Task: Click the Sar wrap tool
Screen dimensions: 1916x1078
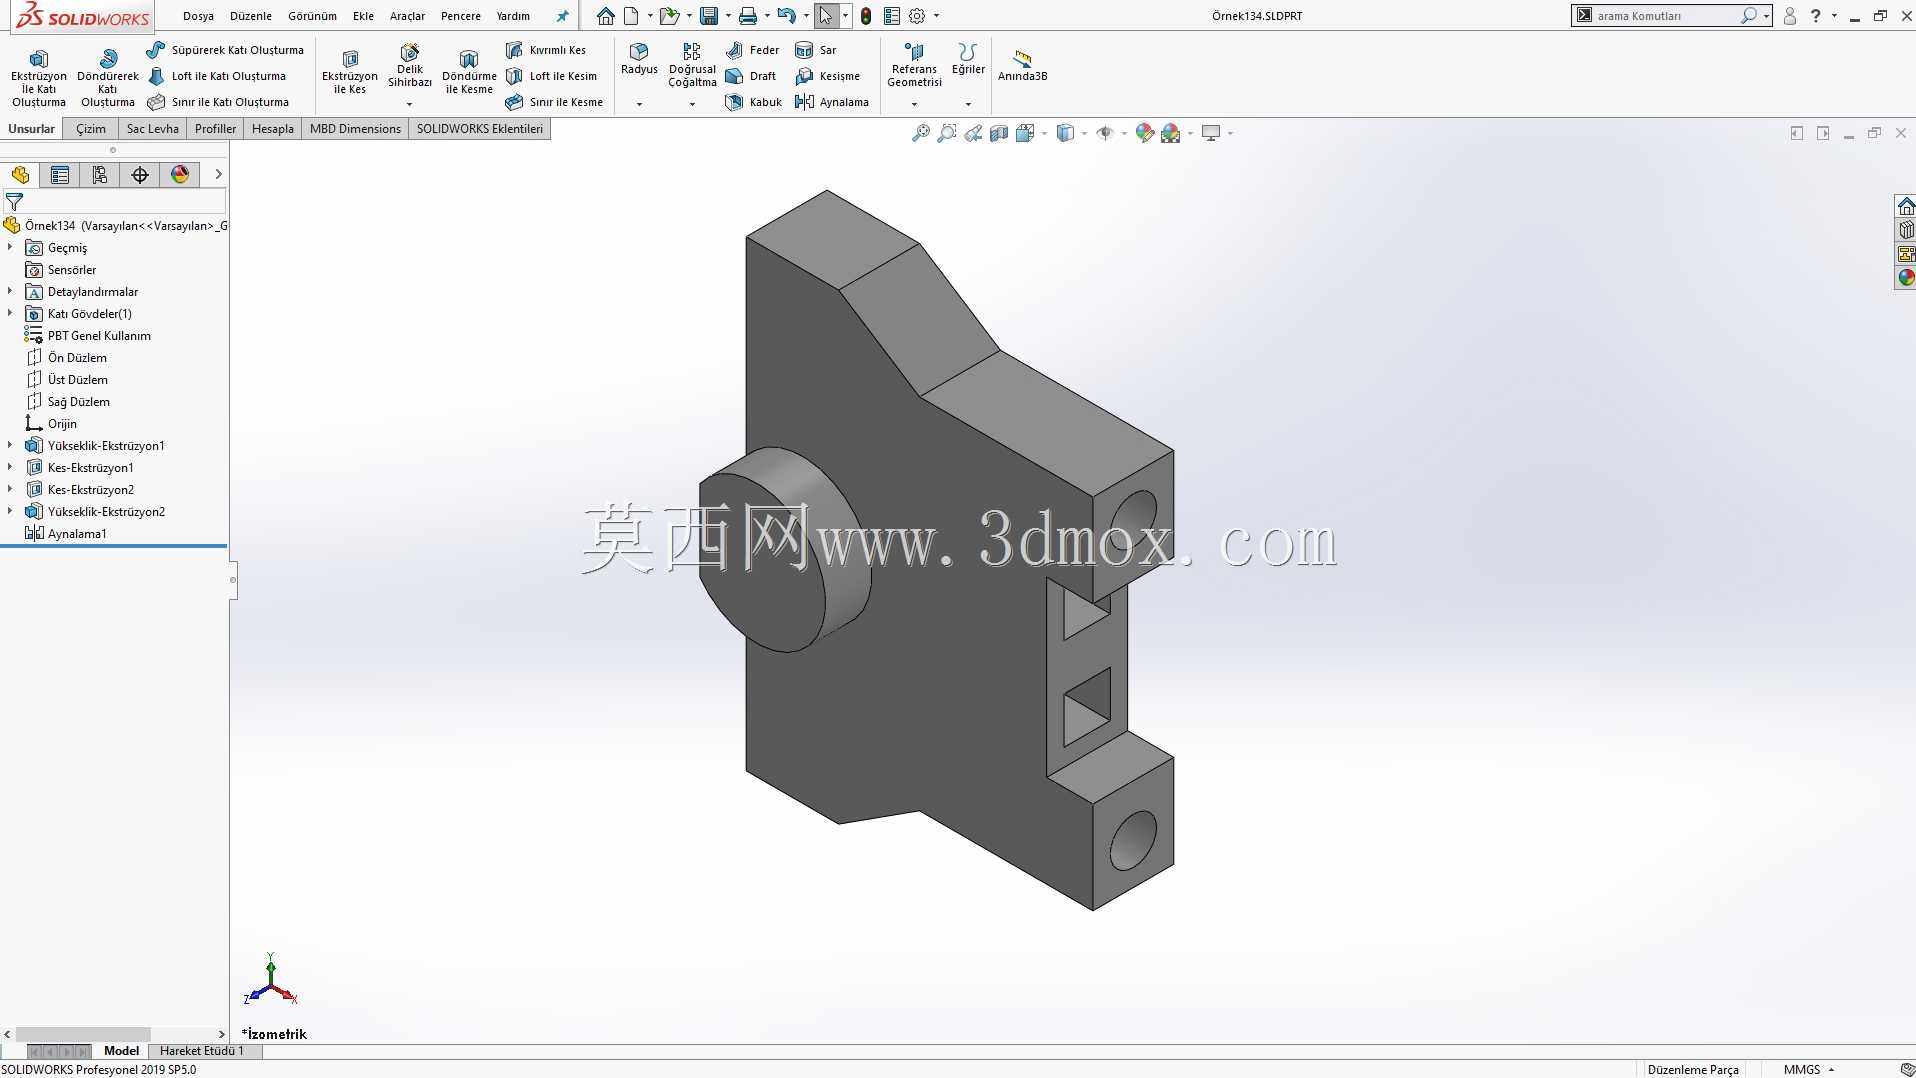Action: point(816,50)
